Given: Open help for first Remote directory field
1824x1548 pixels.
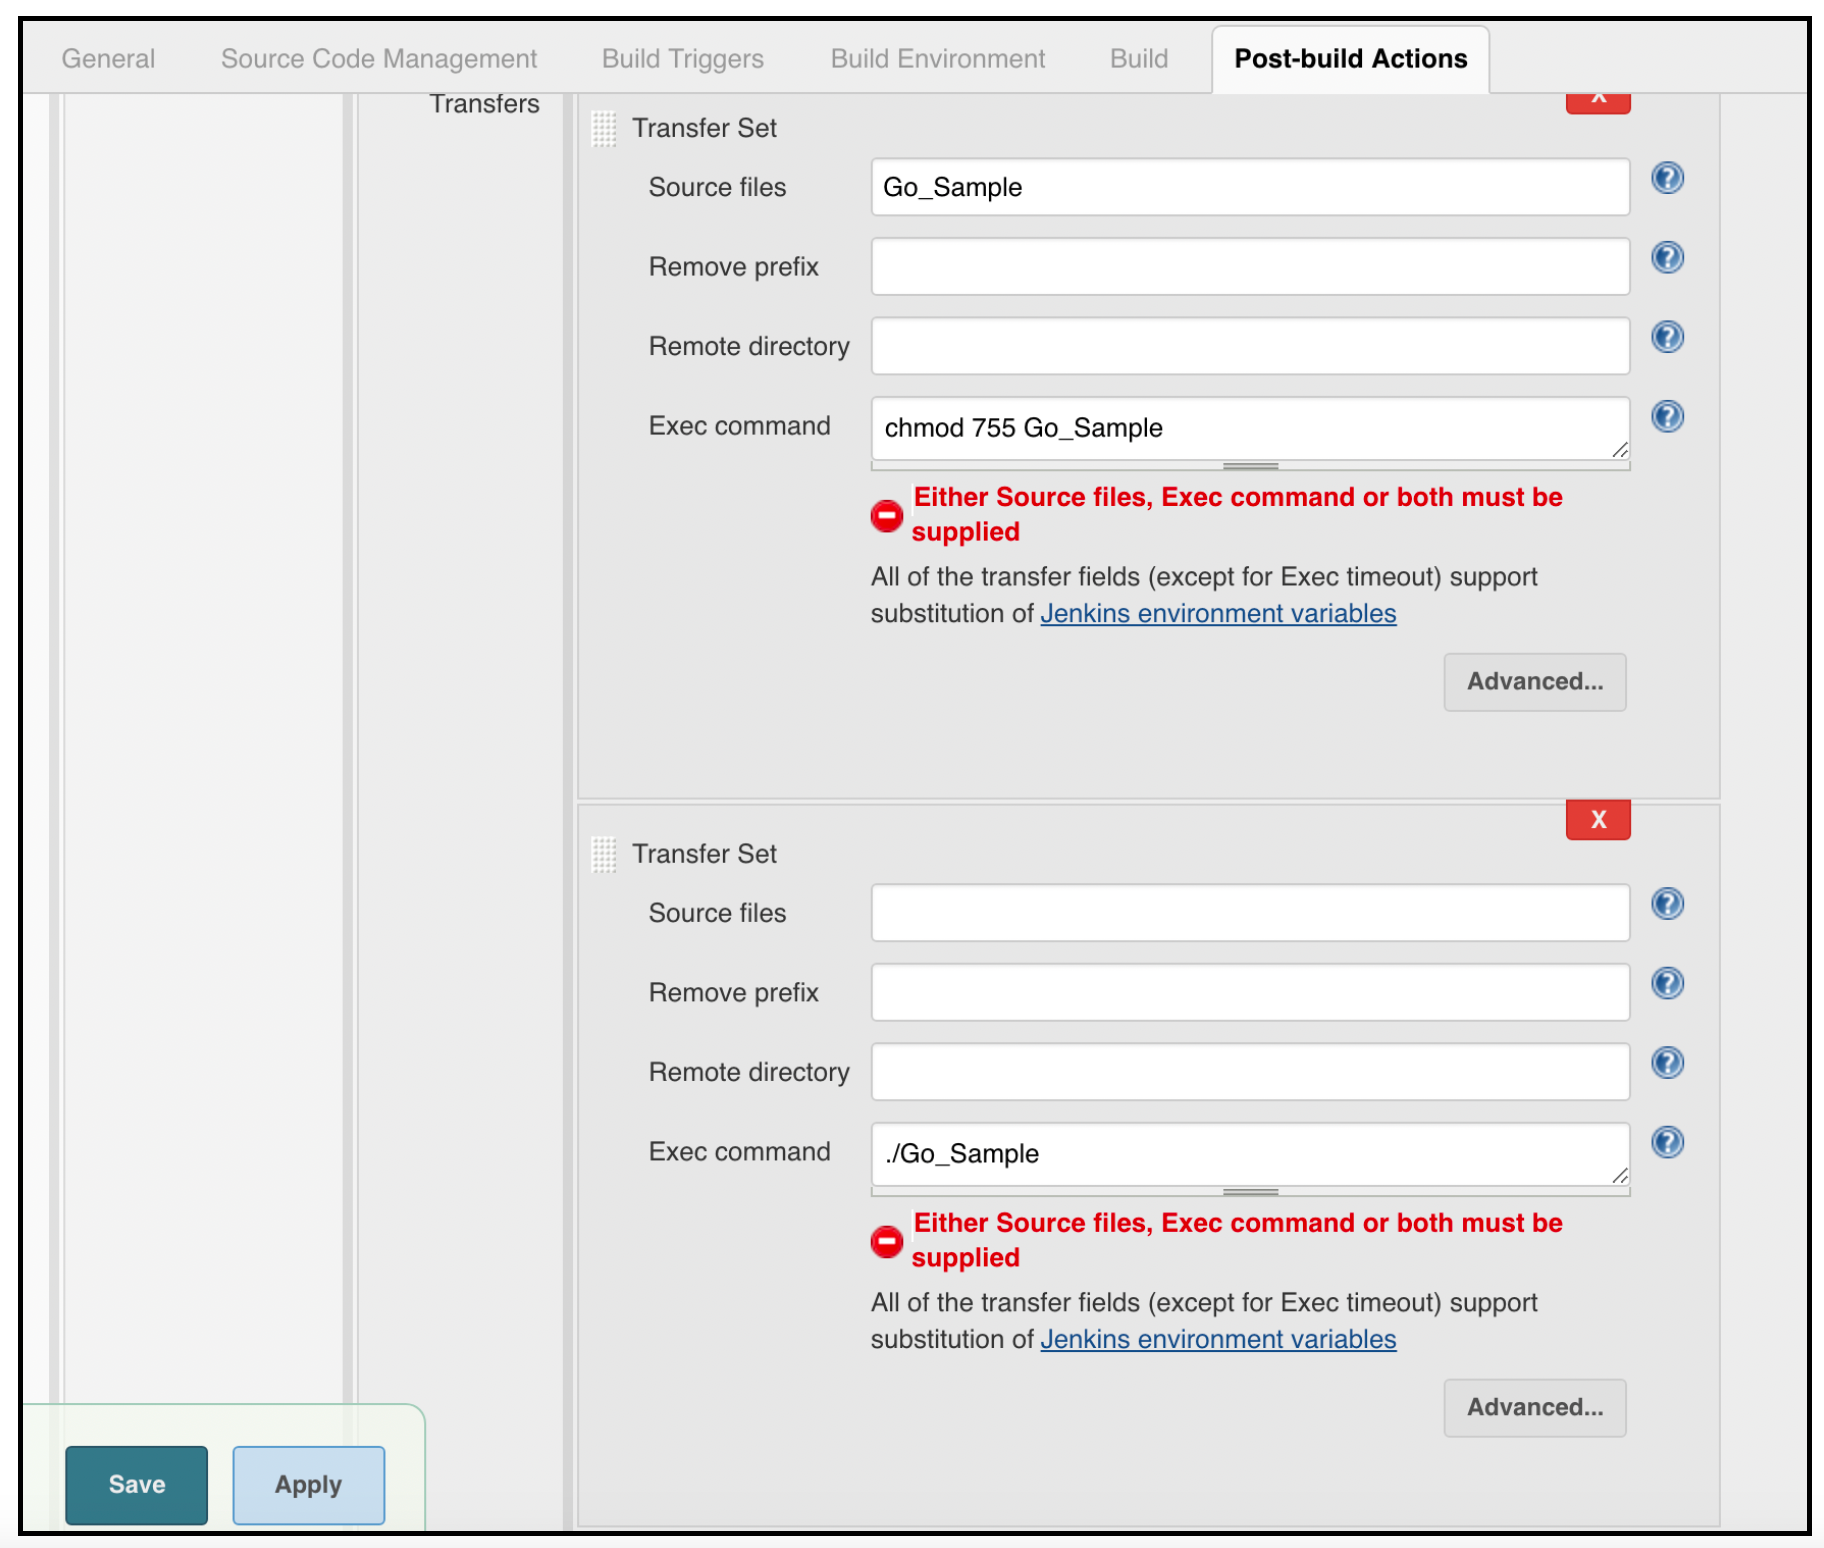Looking at the screenshot, I should 1667,337.
